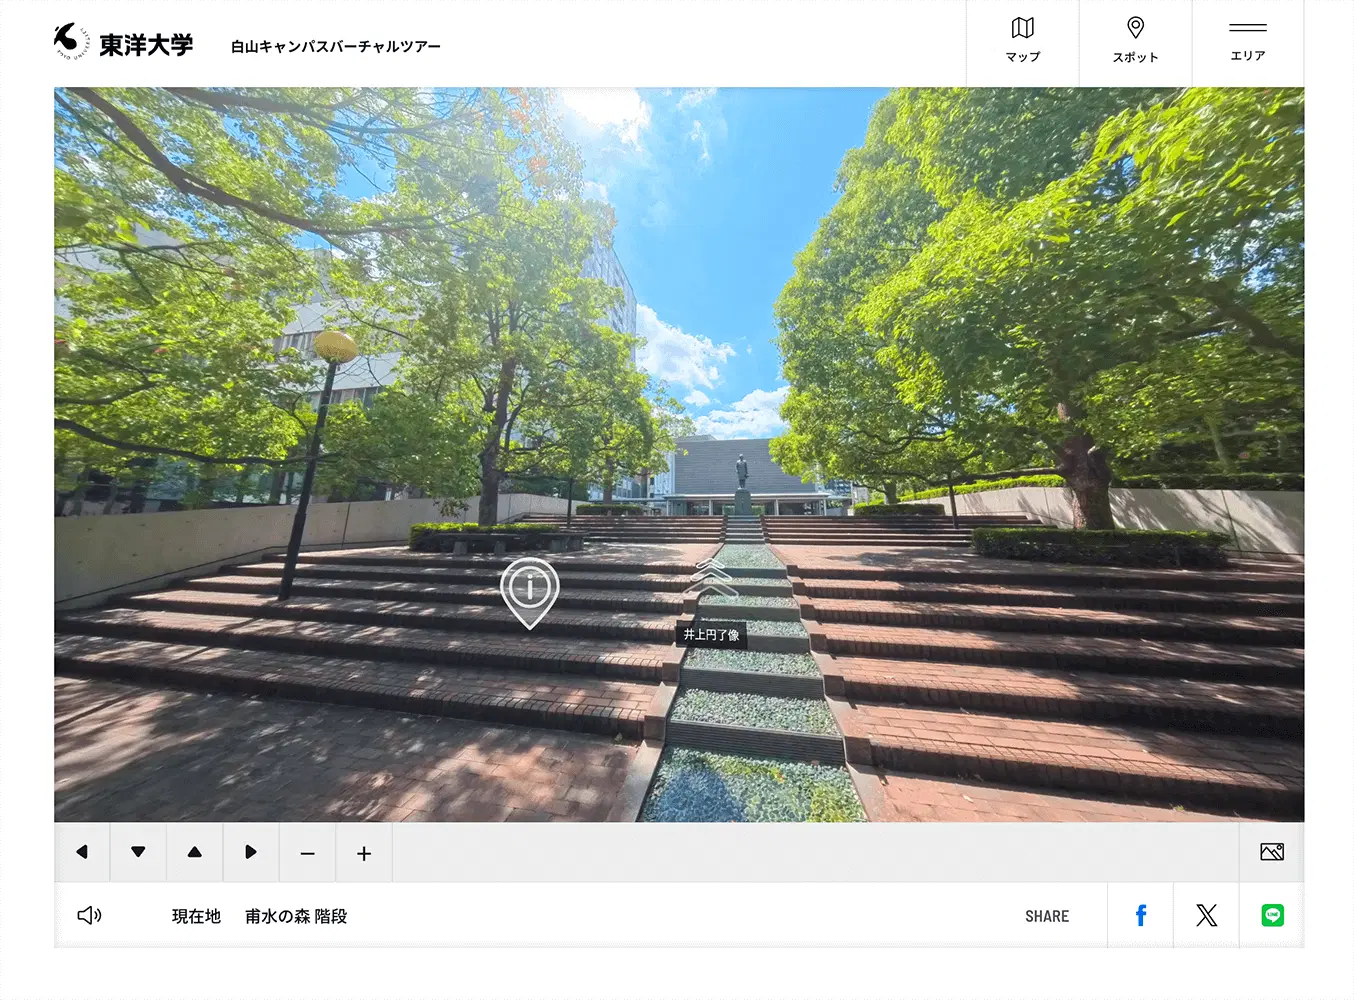The width and height of the screenshot is (1354, 1000).
Task: Pan the panorama left
Action: click(x=82, y=853)
